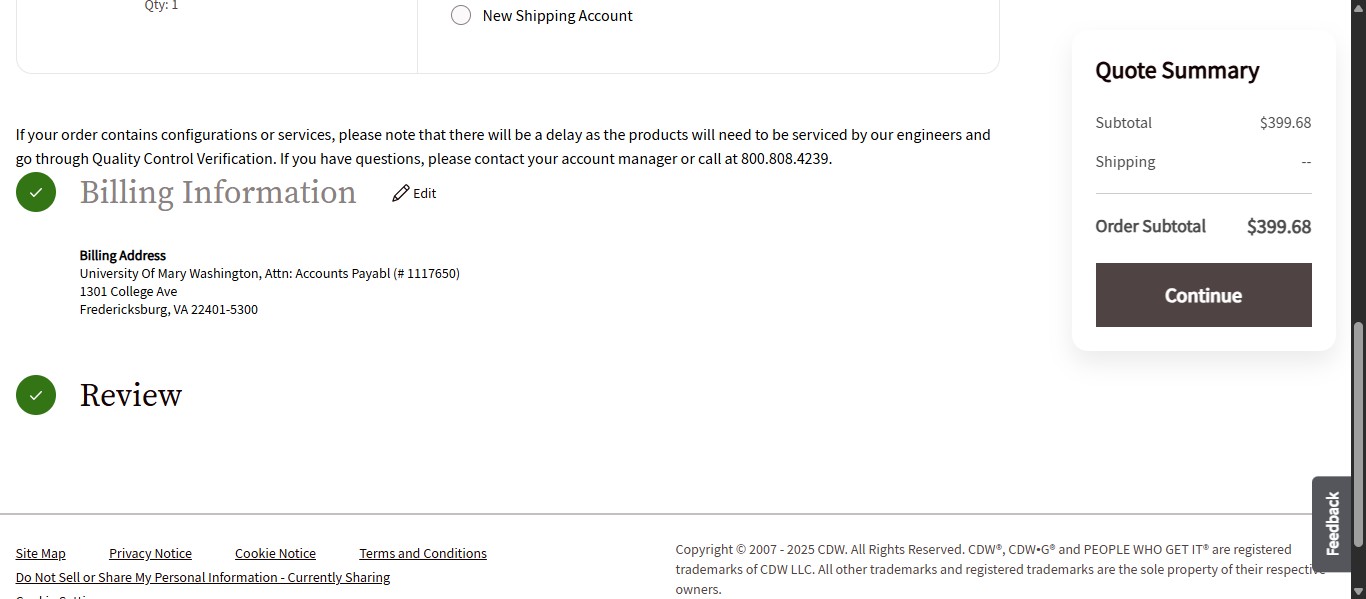The image size is (1366, 599).
Task: Open the Site Map link
Action: pos(40,553)
